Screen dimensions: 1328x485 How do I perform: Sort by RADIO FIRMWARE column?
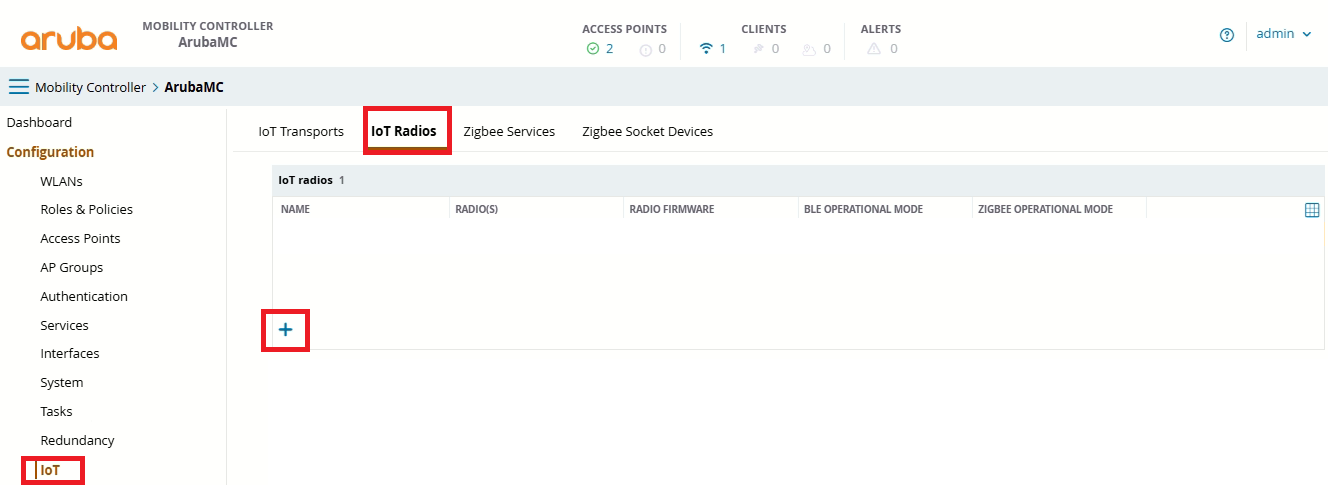tap(672, 210)
